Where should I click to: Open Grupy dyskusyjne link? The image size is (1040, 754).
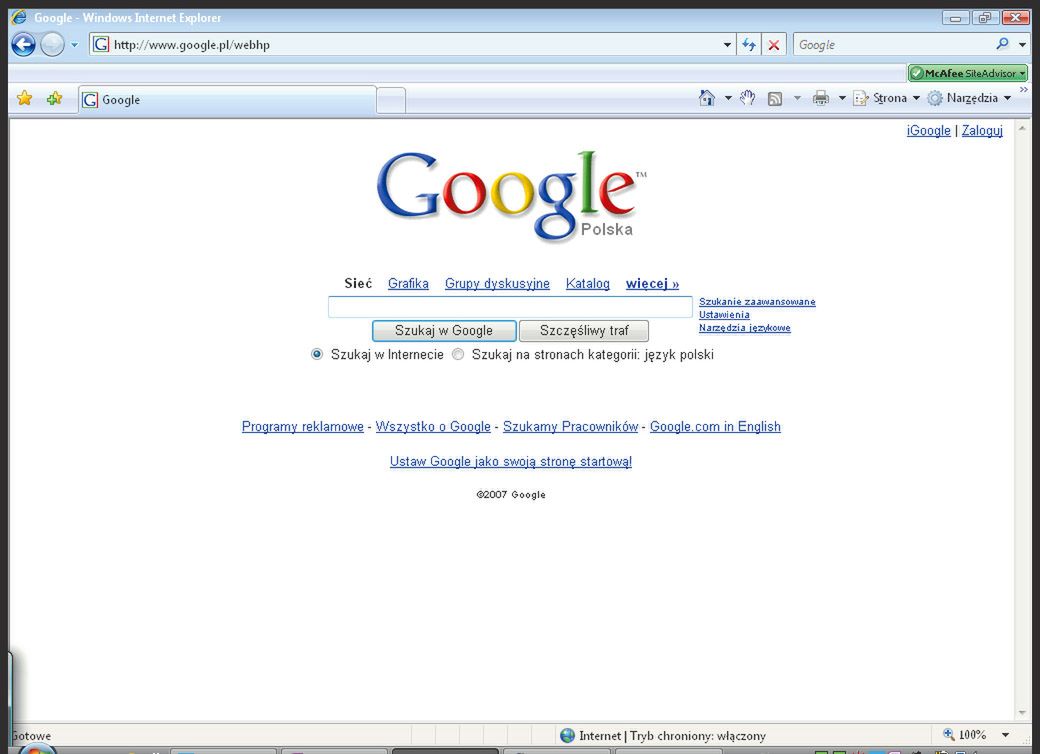tap(497, 284)
